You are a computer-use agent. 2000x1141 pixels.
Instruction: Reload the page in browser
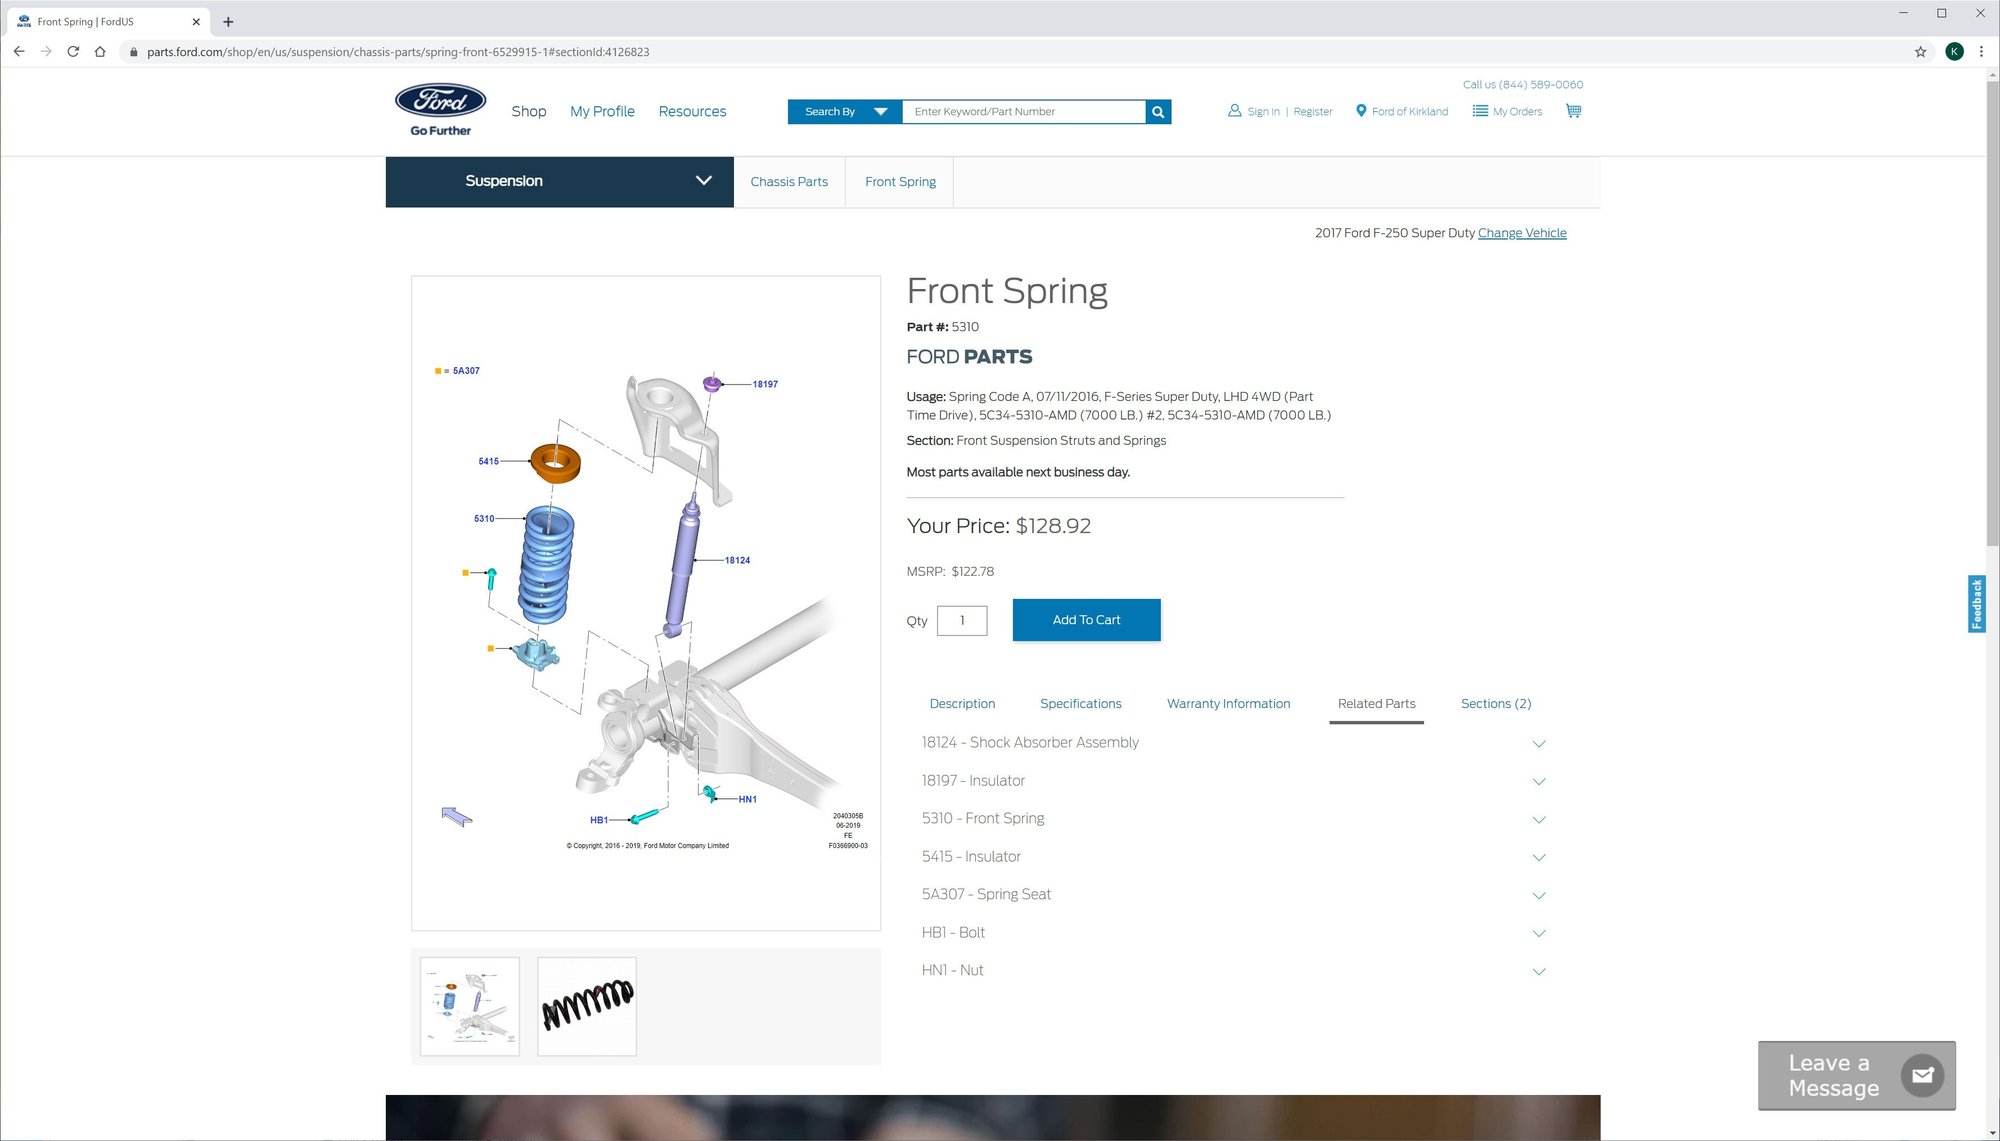click(73, 52)
